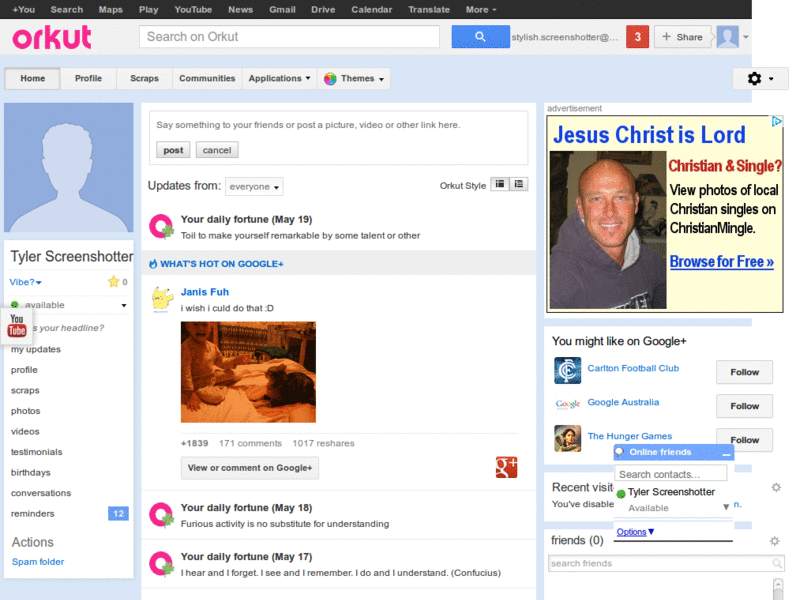Click the cancel button
This screenshot has width=800, height=600.
coord(217,150)
